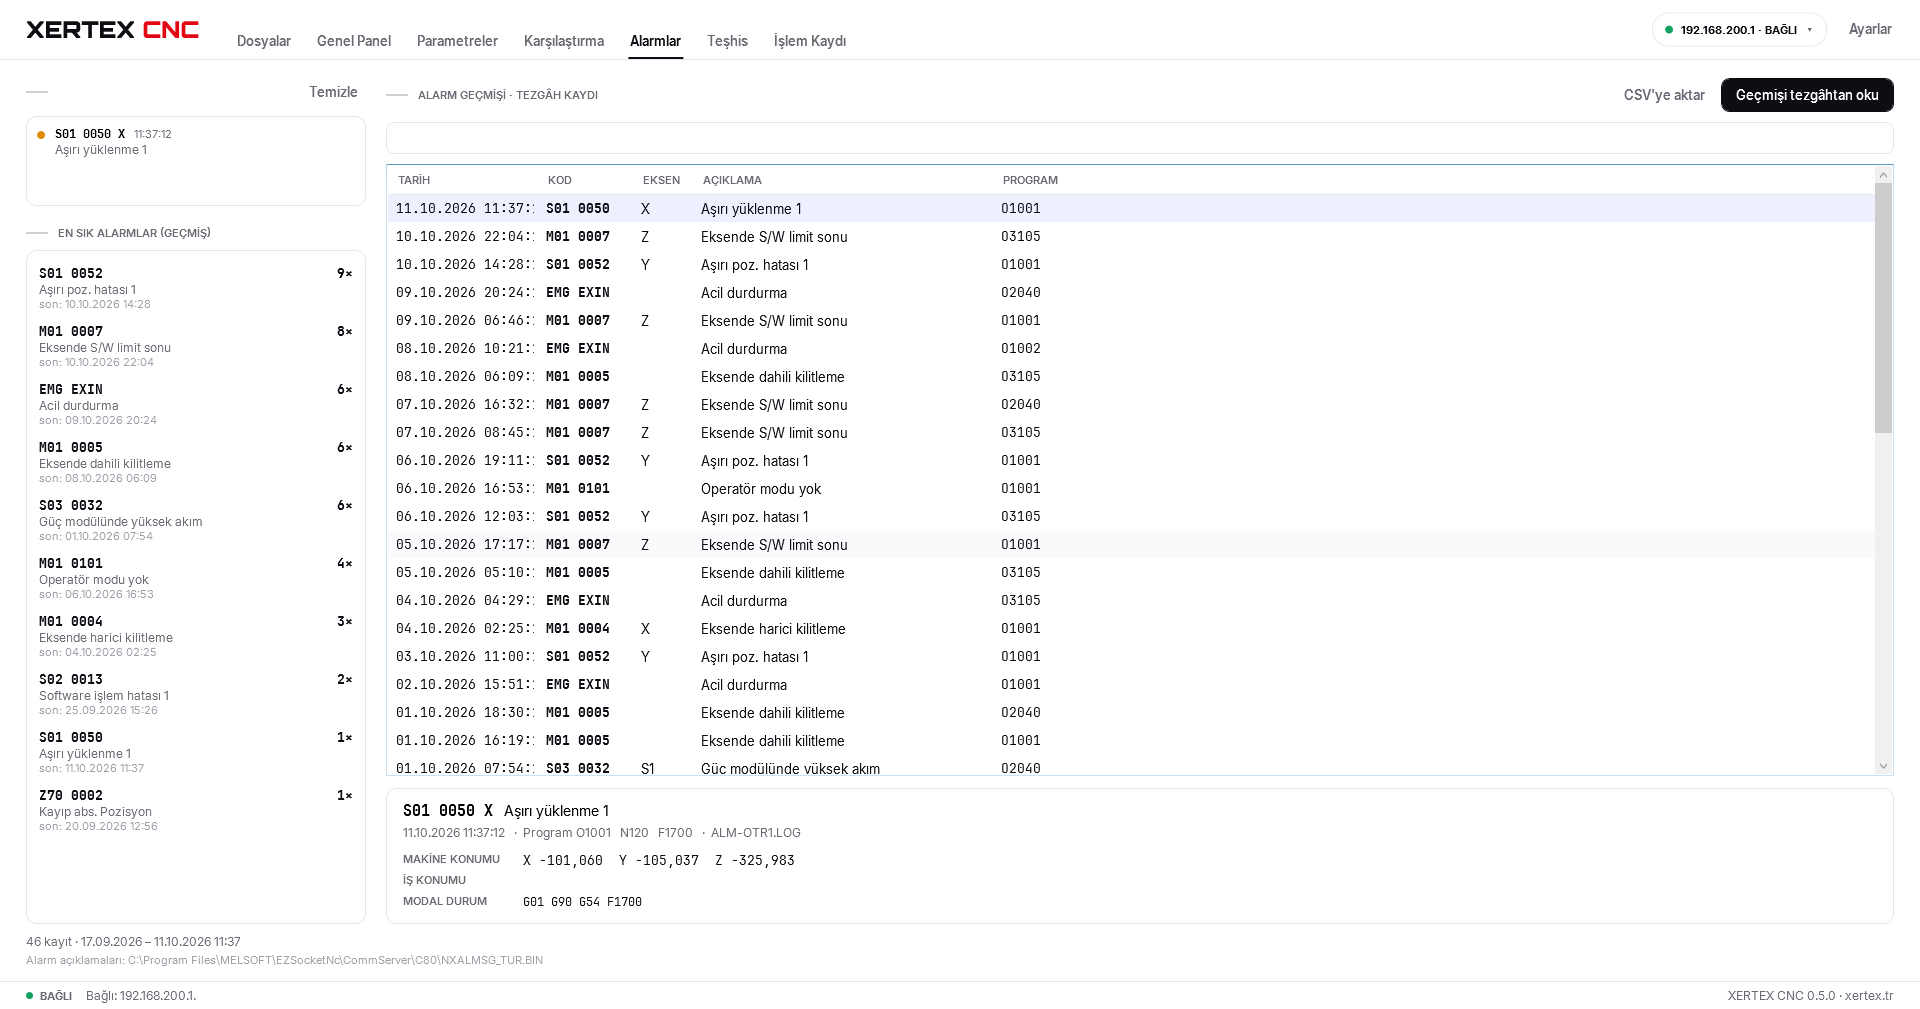Go to the Karşılaştırma tab
The image size is (1920, 1009).
(x=564, y=41)
